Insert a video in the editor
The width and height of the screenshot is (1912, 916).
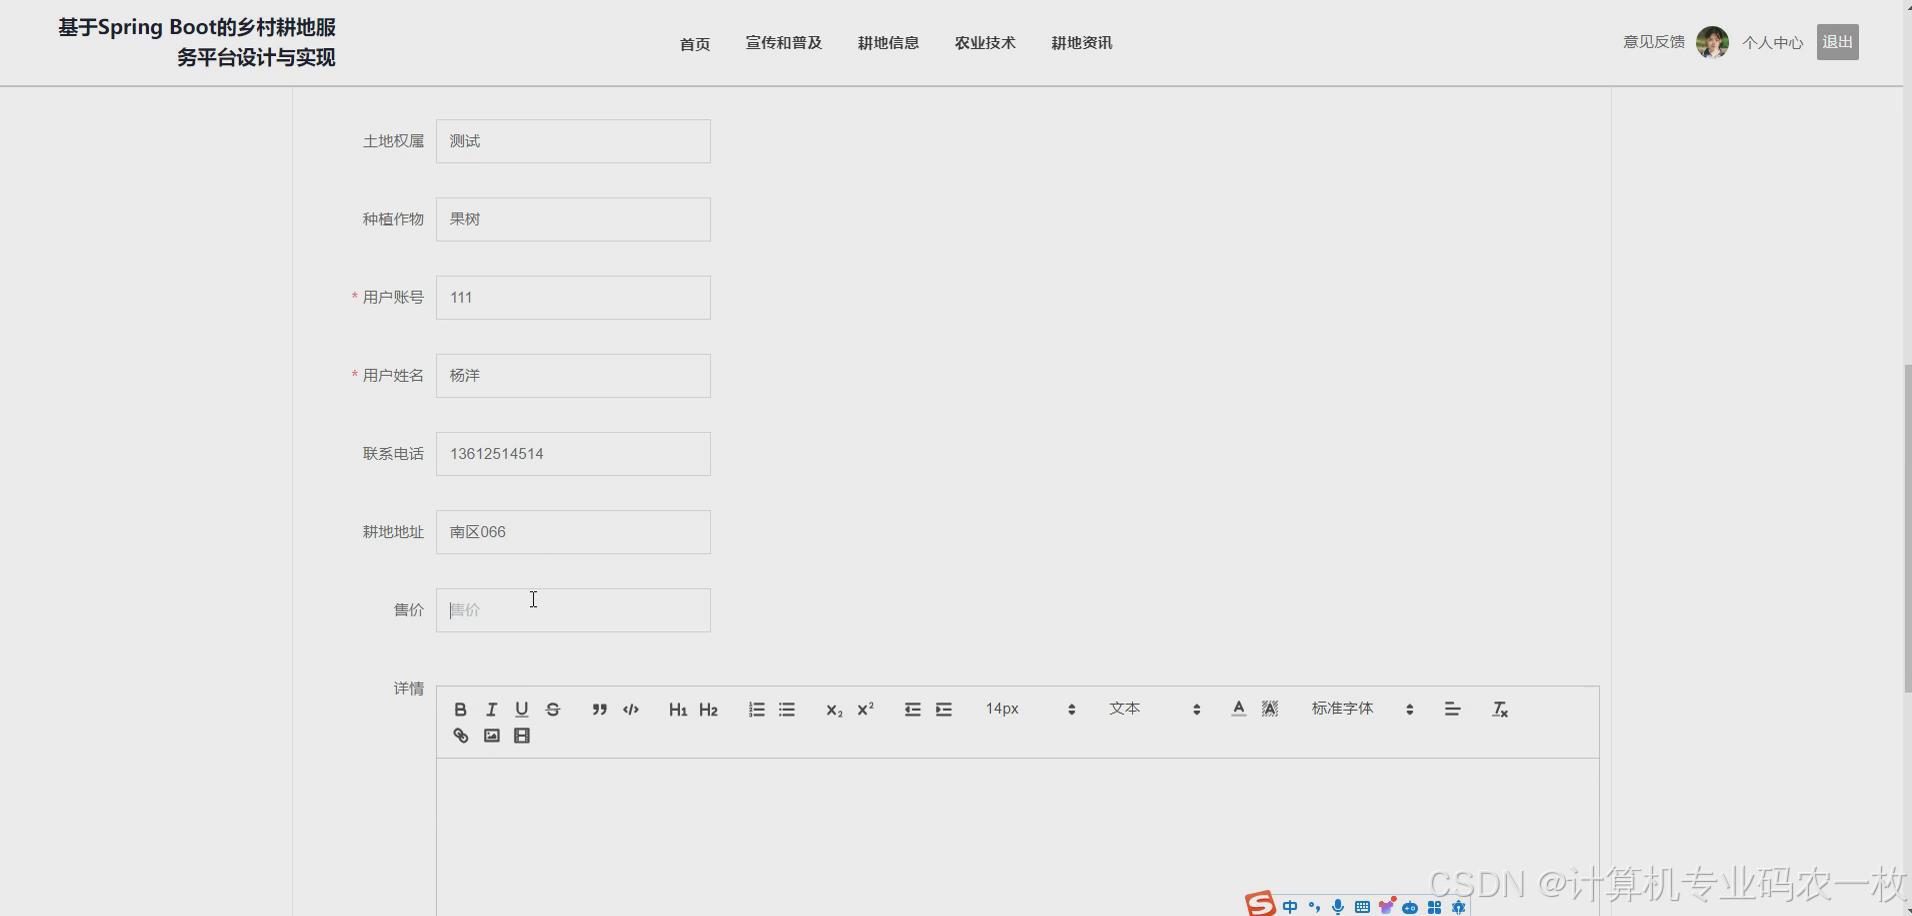(x=522, y=736)
